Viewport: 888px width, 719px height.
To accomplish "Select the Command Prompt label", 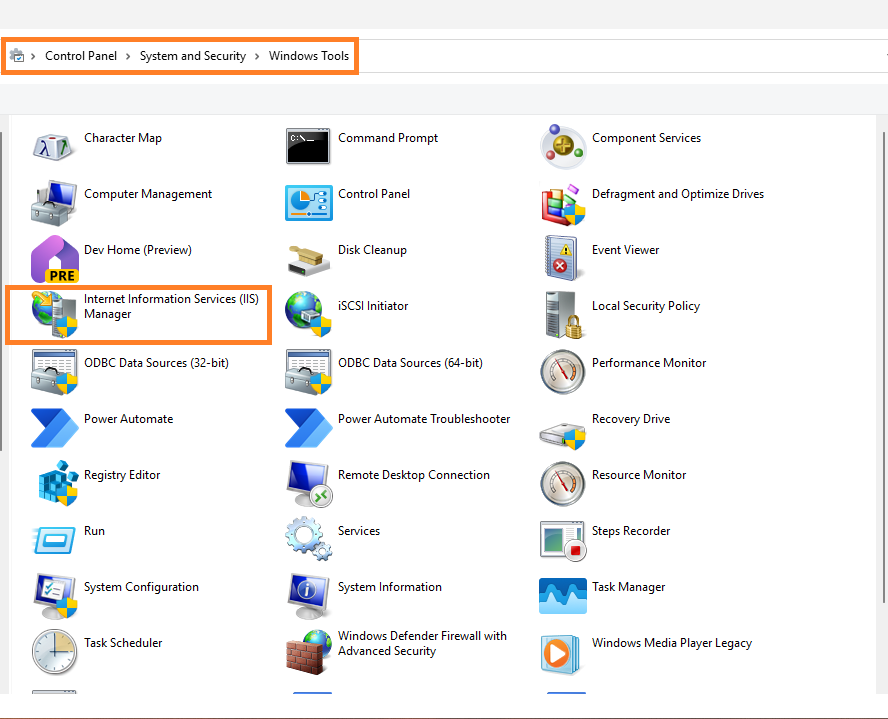I will pos(387,138).
